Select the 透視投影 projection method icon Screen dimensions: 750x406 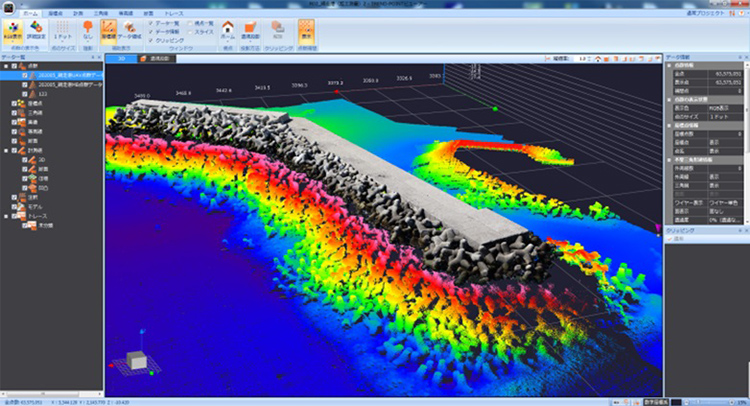tap(250, 31)
